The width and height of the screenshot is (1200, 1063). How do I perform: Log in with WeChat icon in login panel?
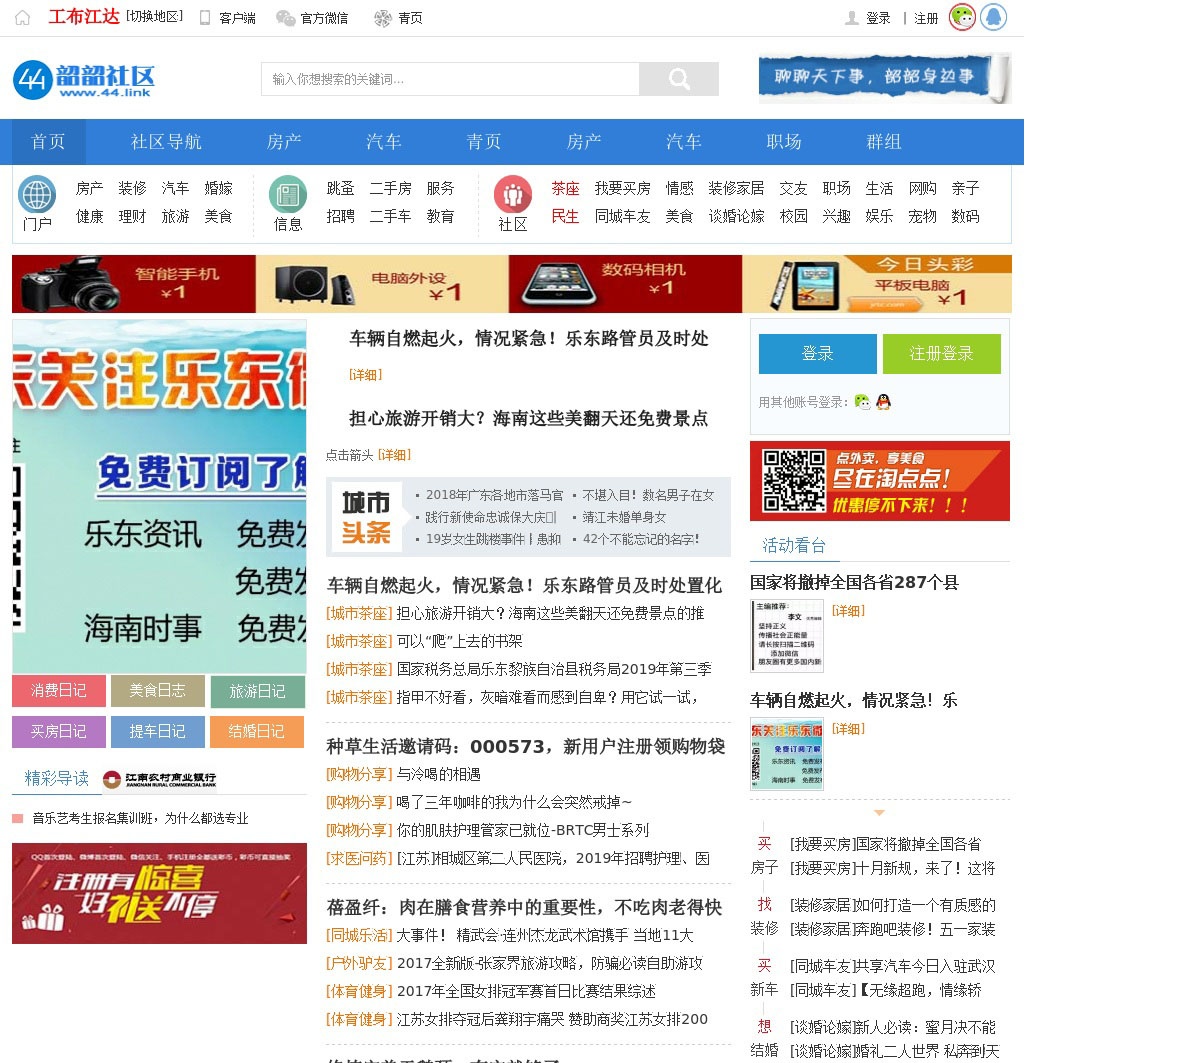tap(862, 402)
